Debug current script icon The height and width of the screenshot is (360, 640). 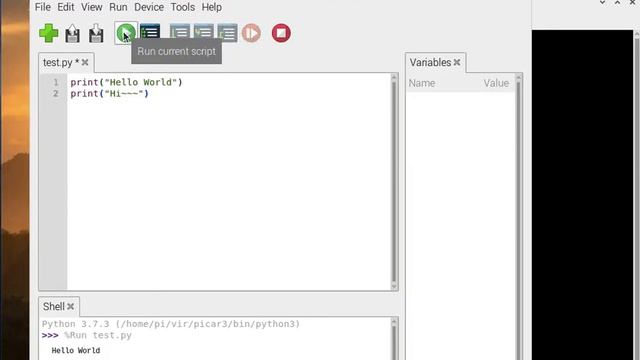[150, 31]
